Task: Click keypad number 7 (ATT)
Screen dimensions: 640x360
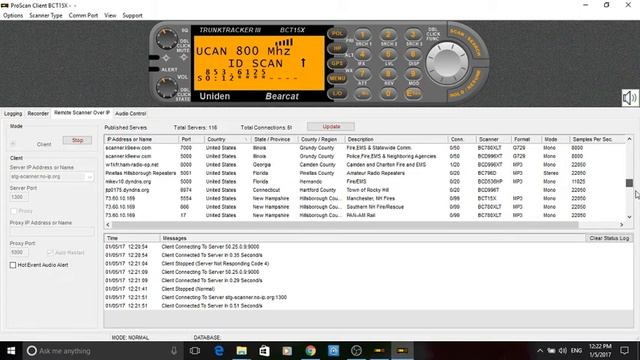Action: (362, 74)
